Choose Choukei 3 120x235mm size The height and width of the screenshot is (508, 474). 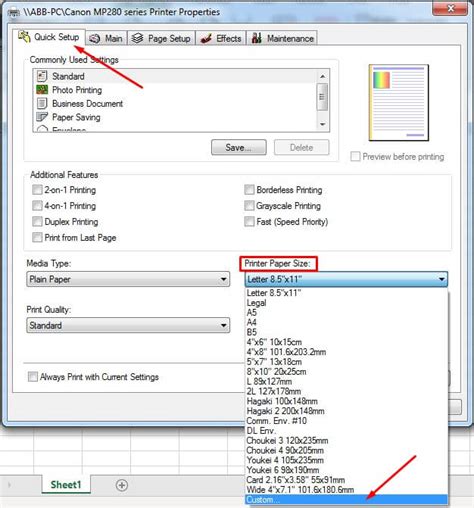(346, 440)
